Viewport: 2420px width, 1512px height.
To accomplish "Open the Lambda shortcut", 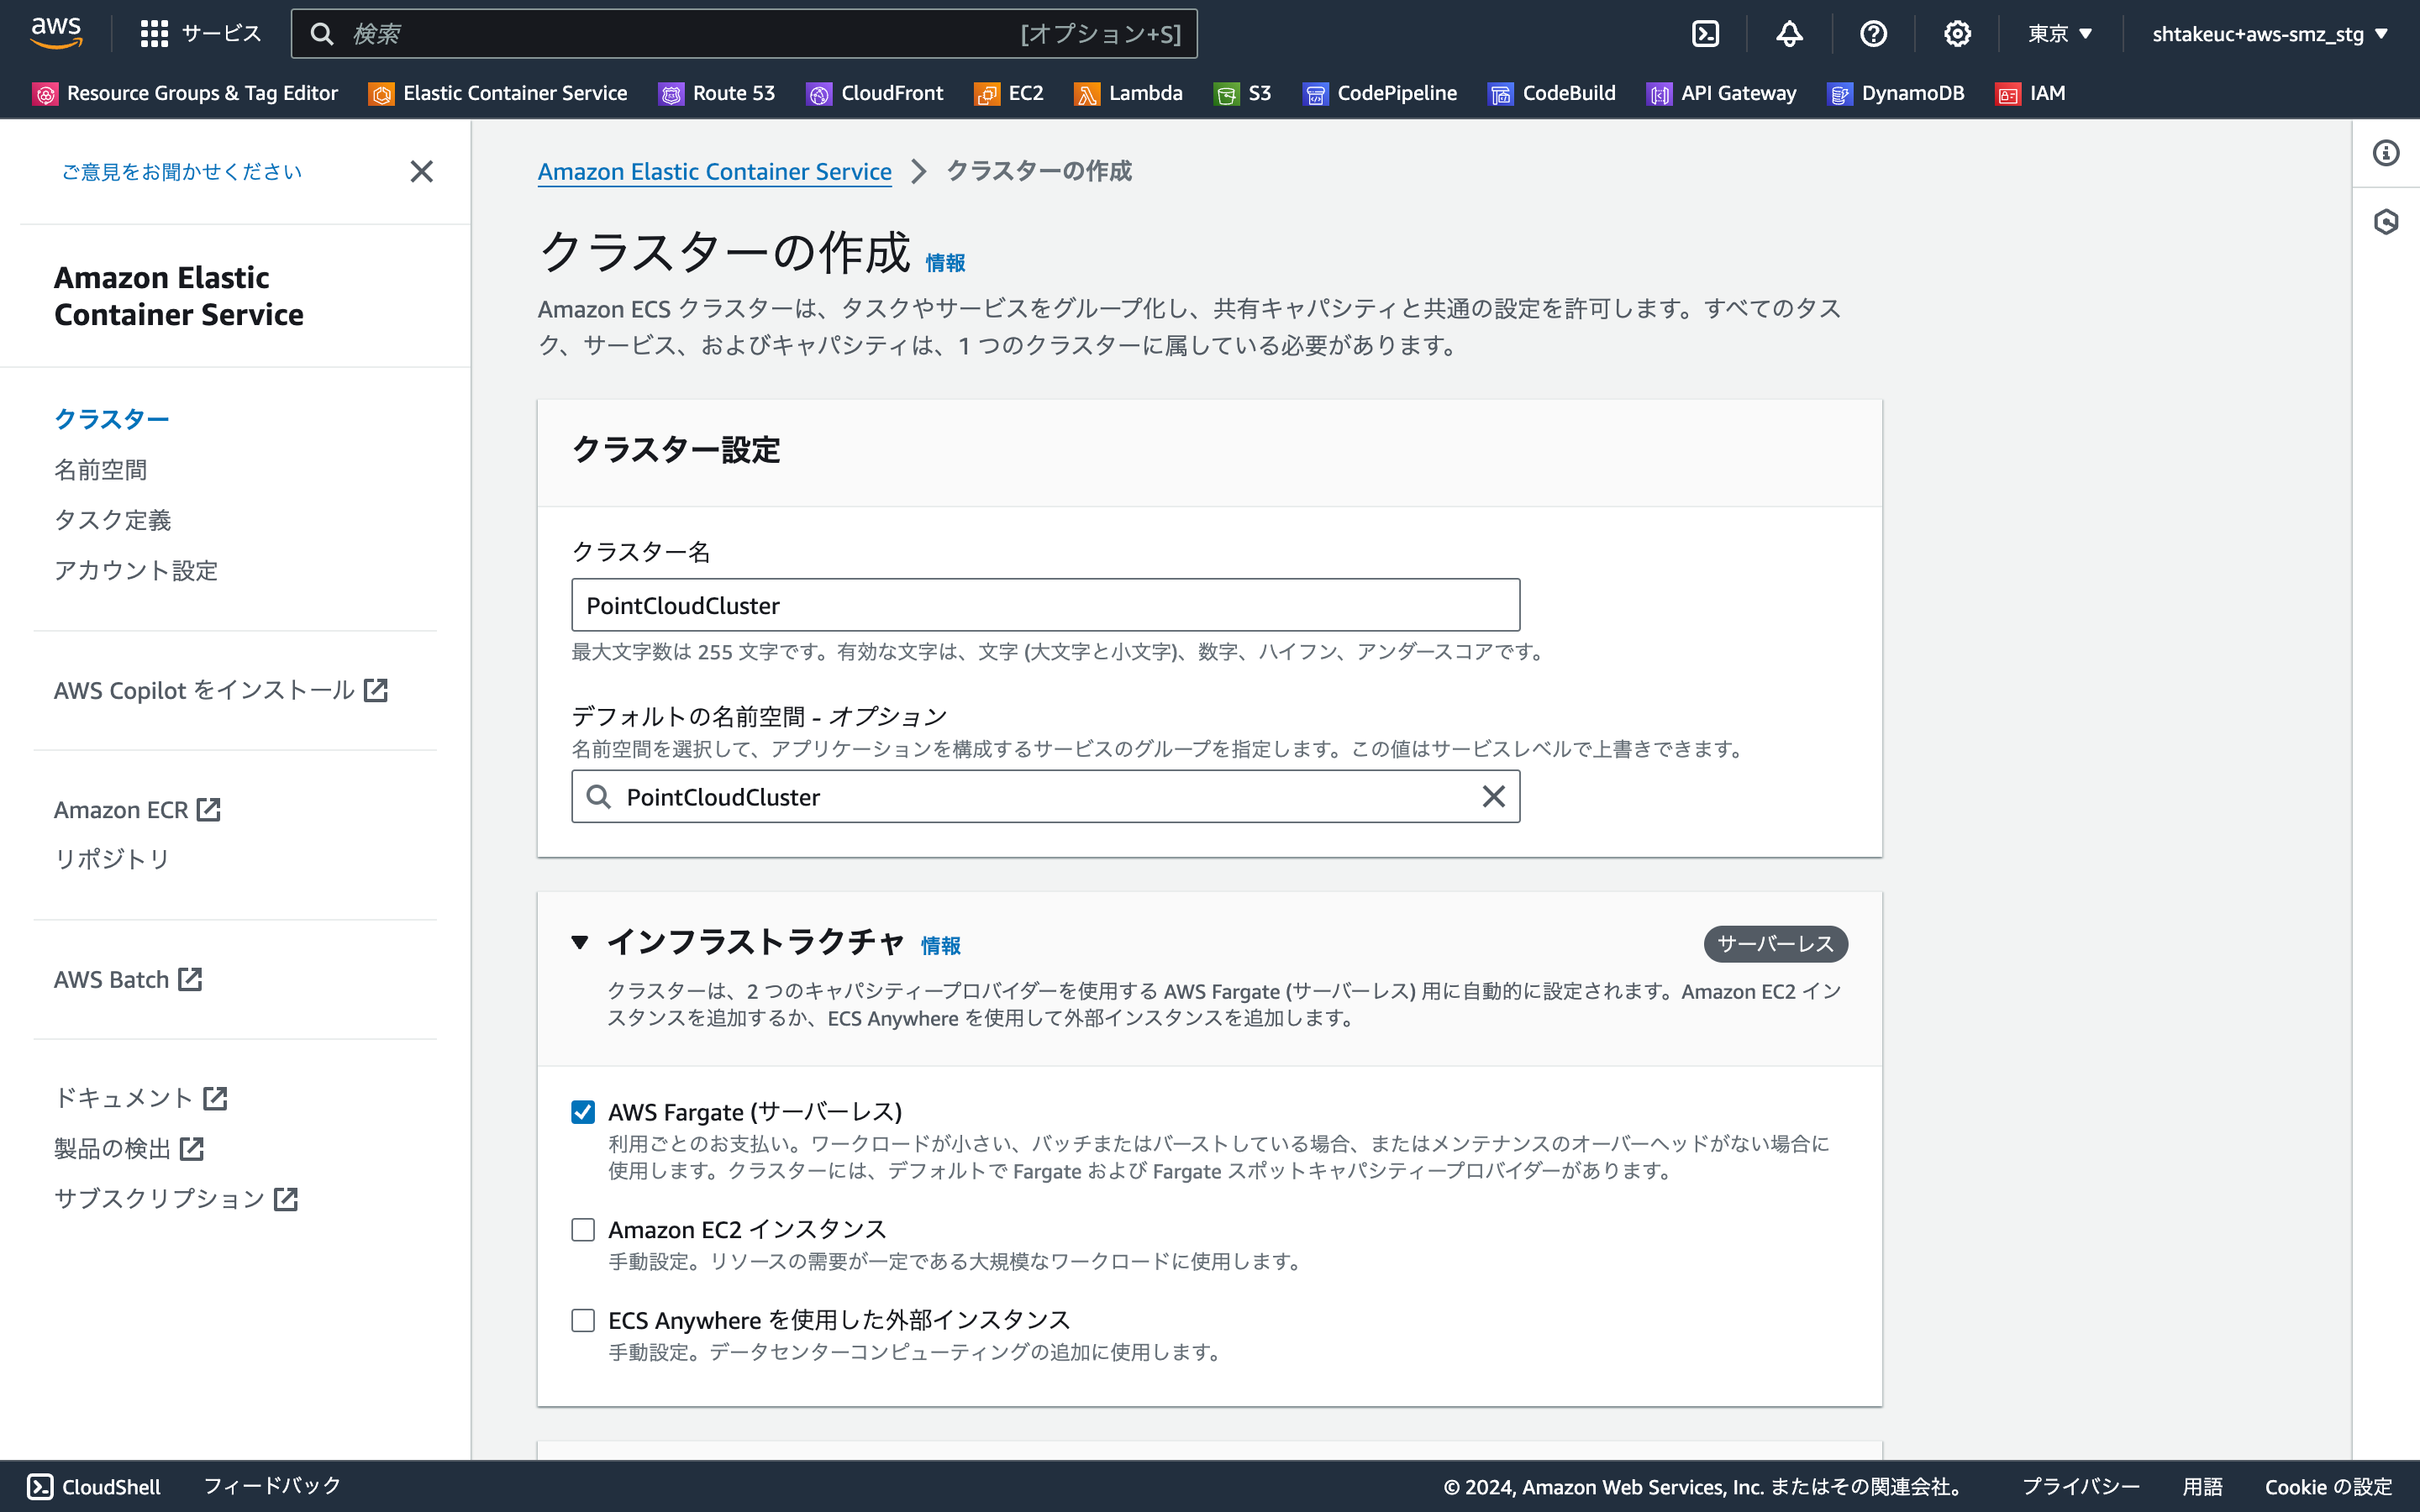I will [x=1128, y=93].
